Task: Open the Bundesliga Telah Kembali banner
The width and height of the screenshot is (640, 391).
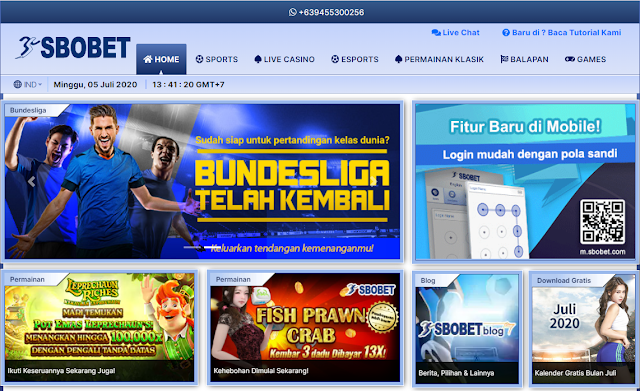Action: (202, 181)
